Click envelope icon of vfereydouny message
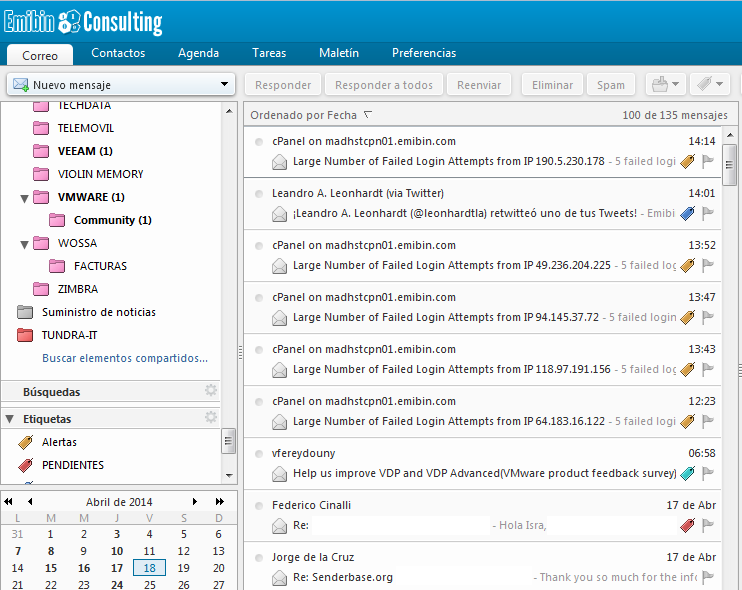The width and height of the screenshot is (742, 590). coord(279,474)
